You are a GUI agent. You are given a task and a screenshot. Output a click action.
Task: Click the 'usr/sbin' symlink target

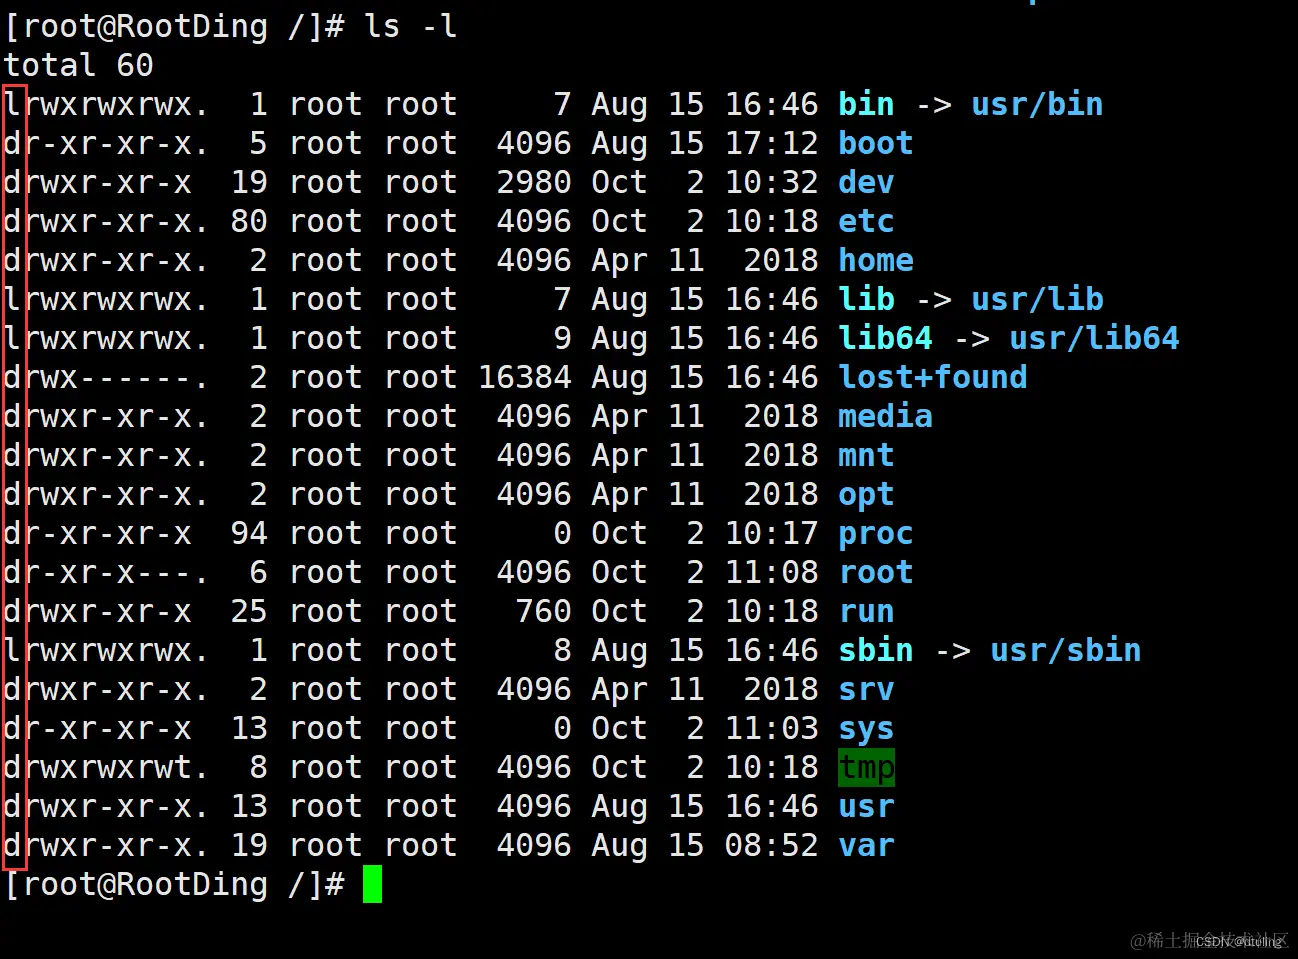click(x=1065, y=650)
